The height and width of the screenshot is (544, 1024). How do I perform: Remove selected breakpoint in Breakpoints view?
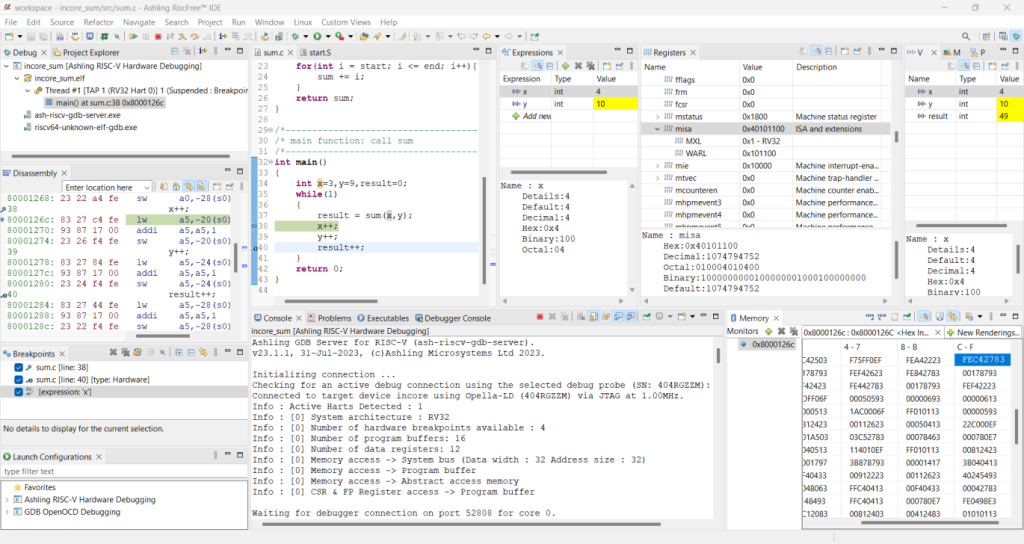pos(113,353)
